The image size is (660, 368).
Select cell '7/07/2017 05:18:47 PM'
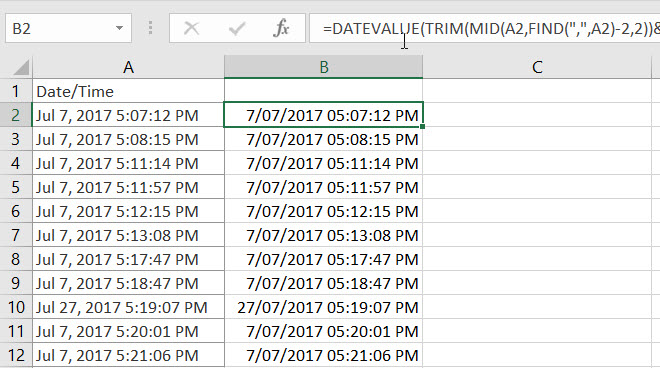[x=323, y=283]
